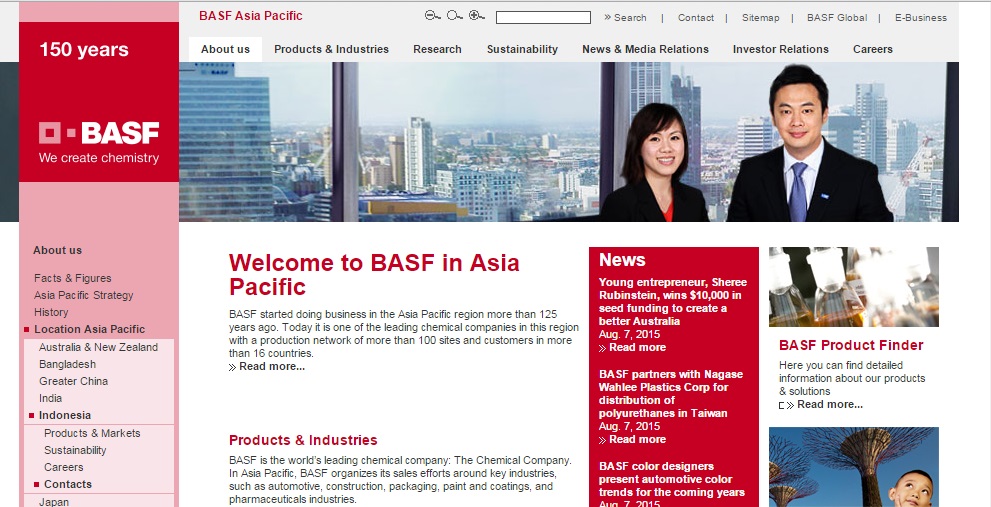Open the News & Media Relations menu
The image size is (991, 507).
click(645, 49)
